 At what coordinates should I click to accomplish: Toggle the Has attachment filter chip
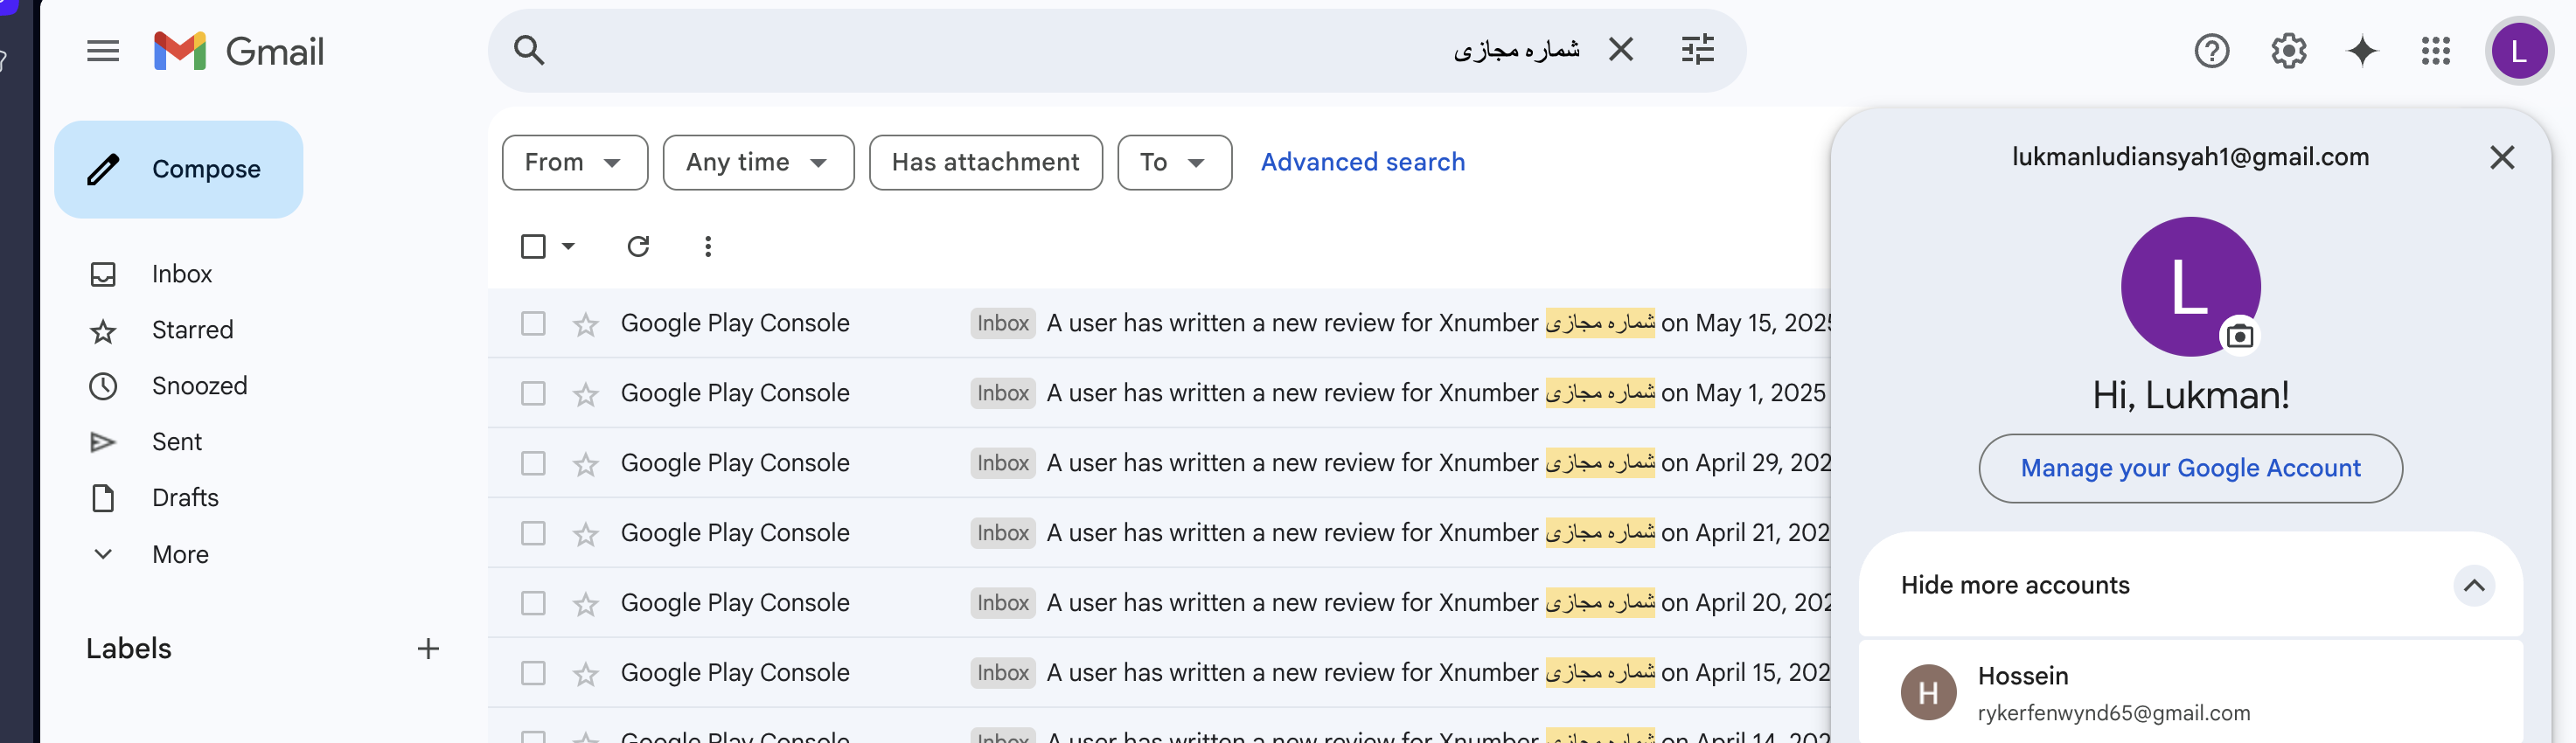(x=985, y=162)
